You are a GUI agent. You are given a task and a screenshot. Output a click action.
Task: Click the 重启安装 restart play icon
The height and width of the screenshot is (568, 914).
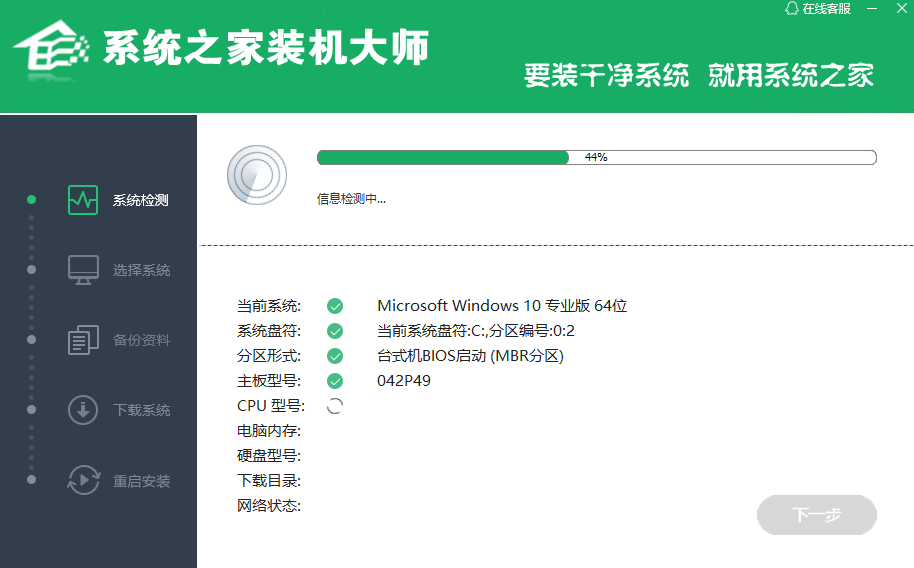tap(83, 480)
